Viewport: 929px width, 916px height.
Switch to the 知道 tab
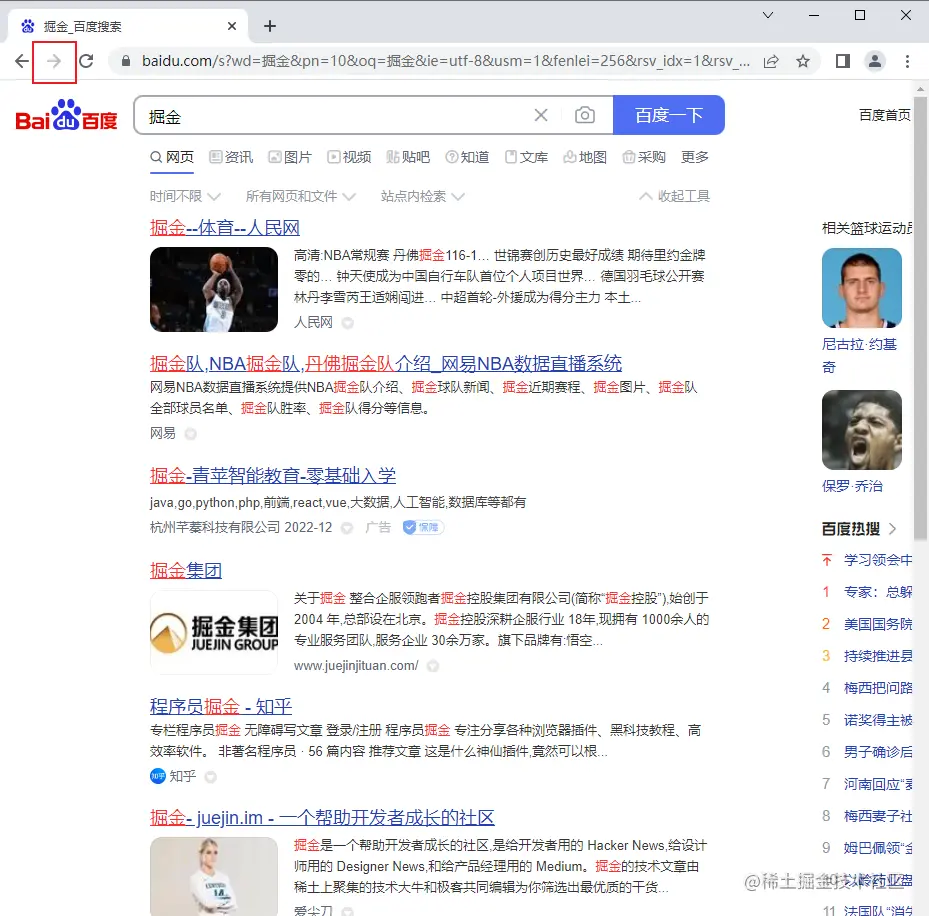pos(467,157)
